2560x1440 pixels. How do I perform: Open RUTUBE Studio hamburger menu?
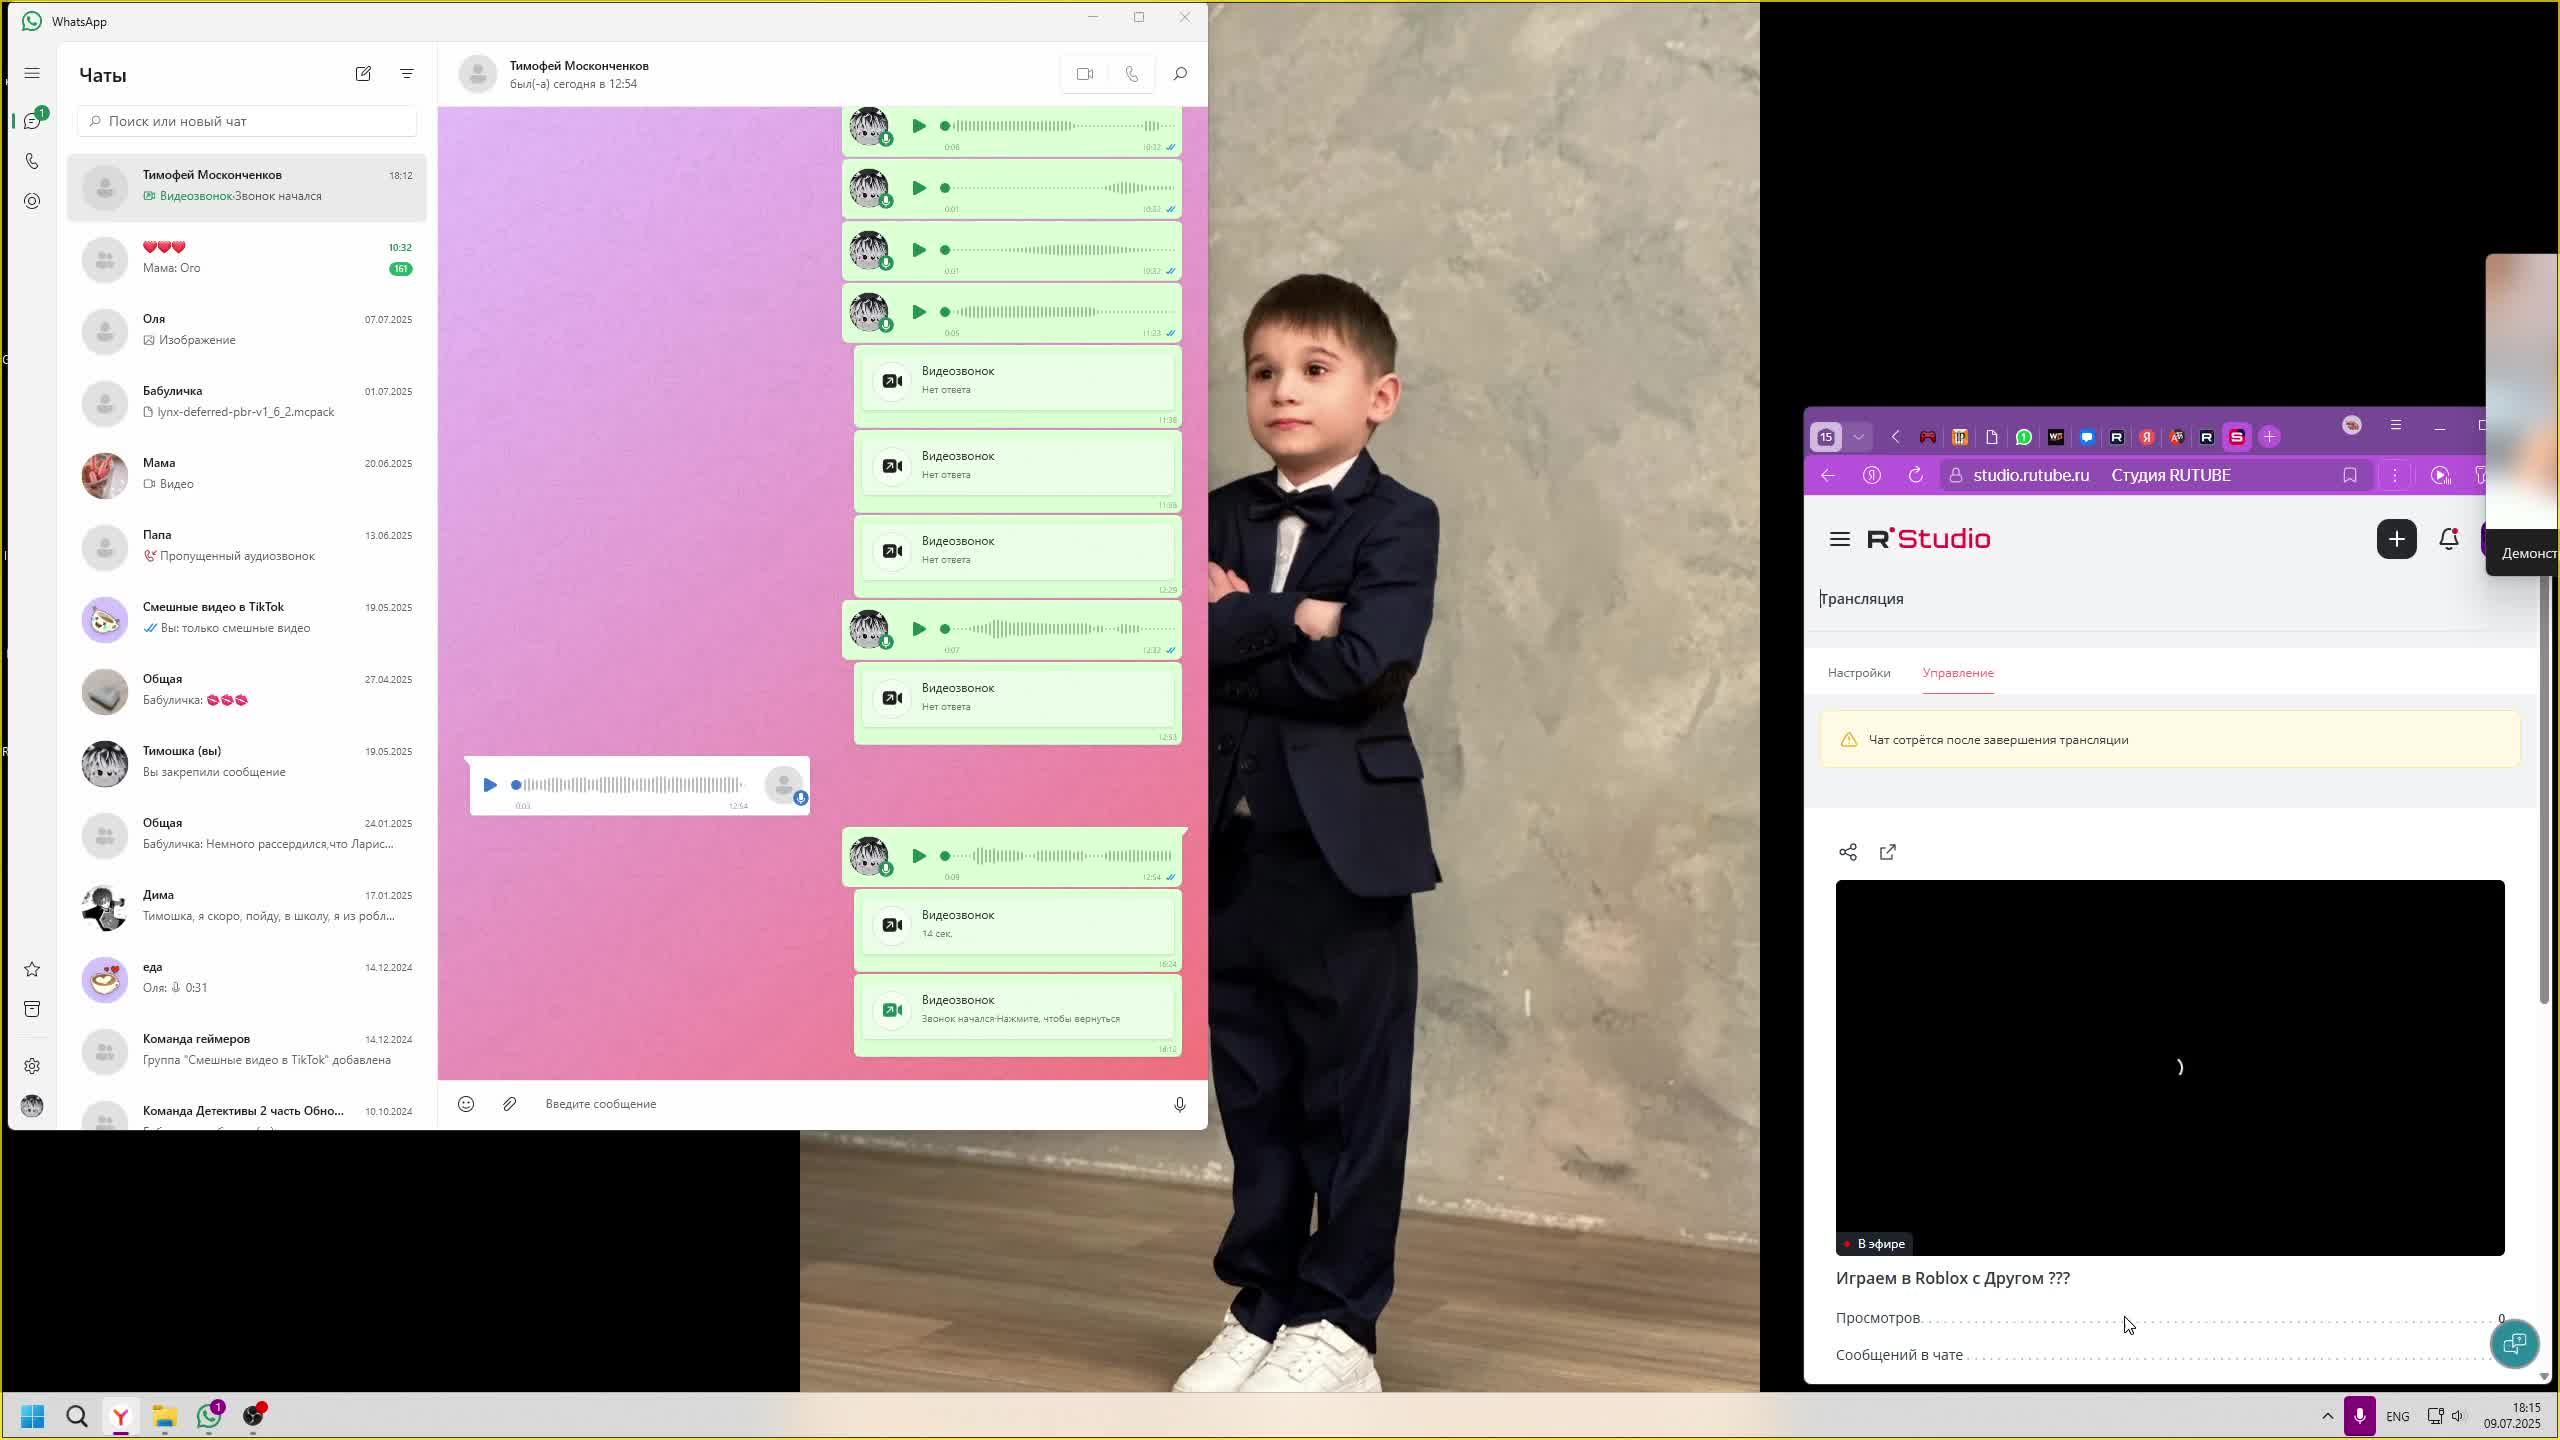(x=1839, y=539)
